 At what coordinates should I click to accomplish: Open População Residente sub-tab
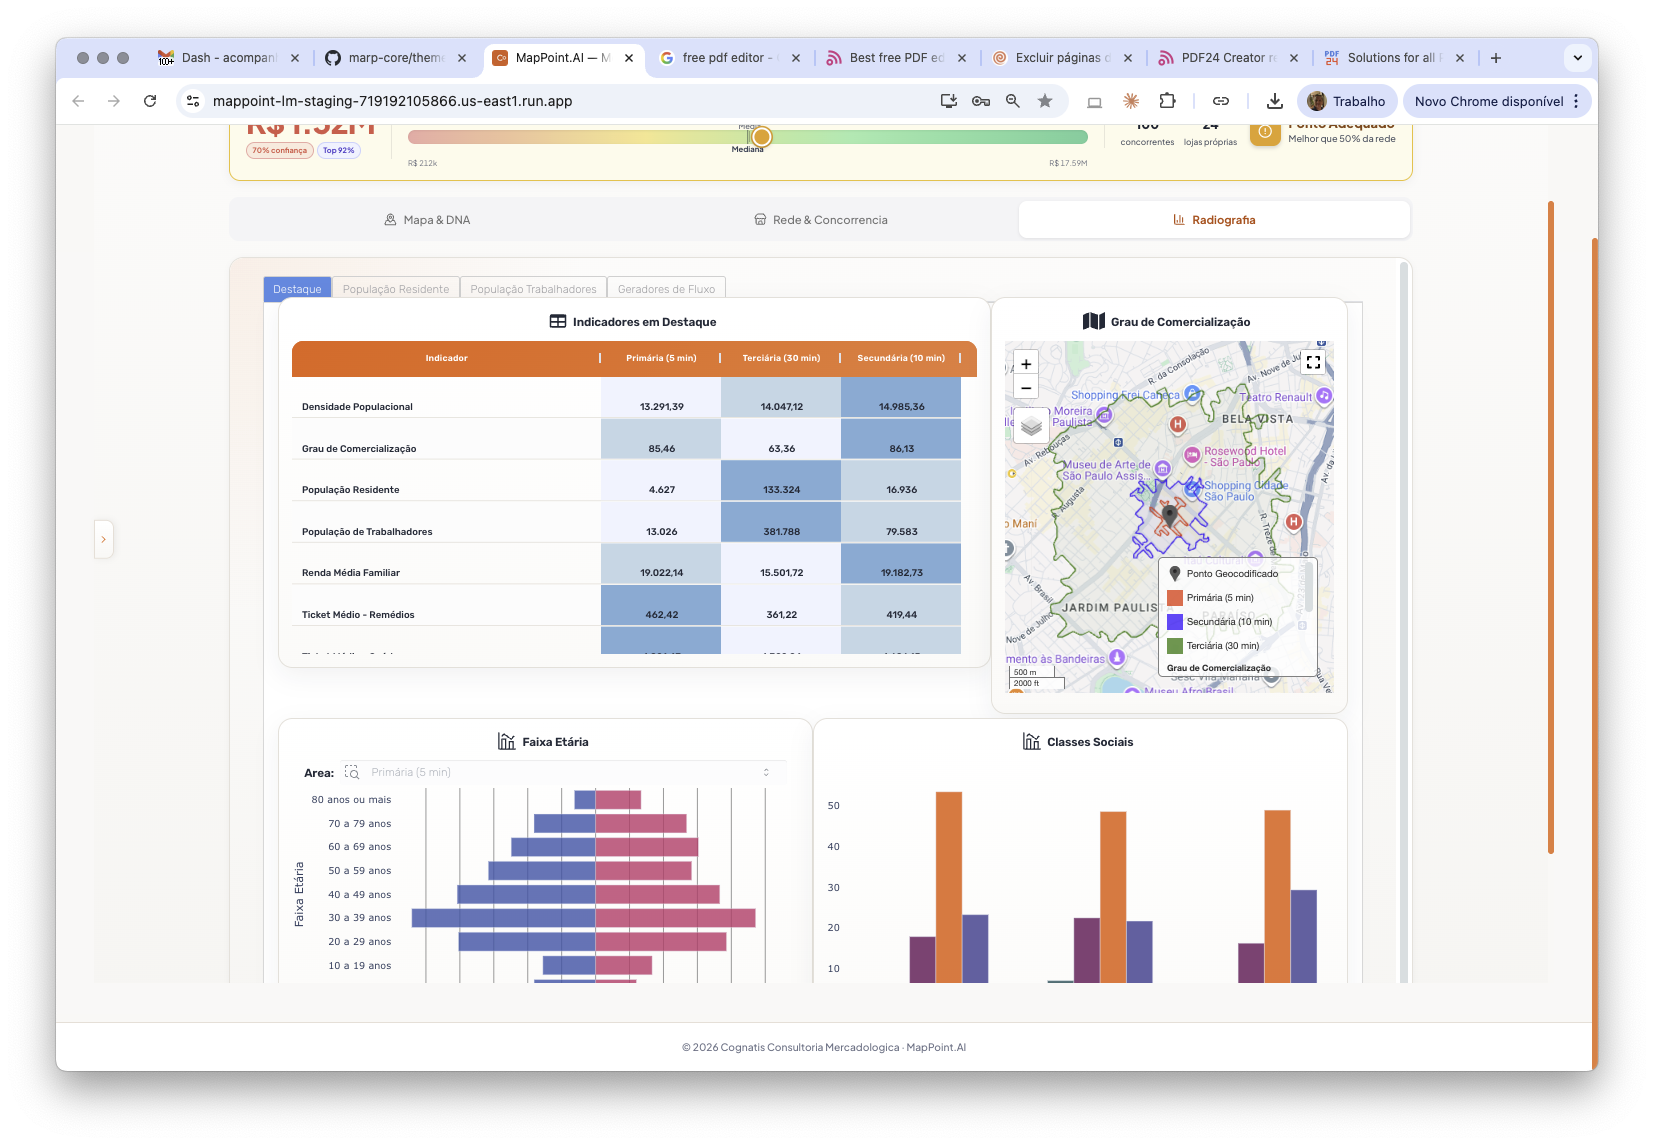coord(396,289)
